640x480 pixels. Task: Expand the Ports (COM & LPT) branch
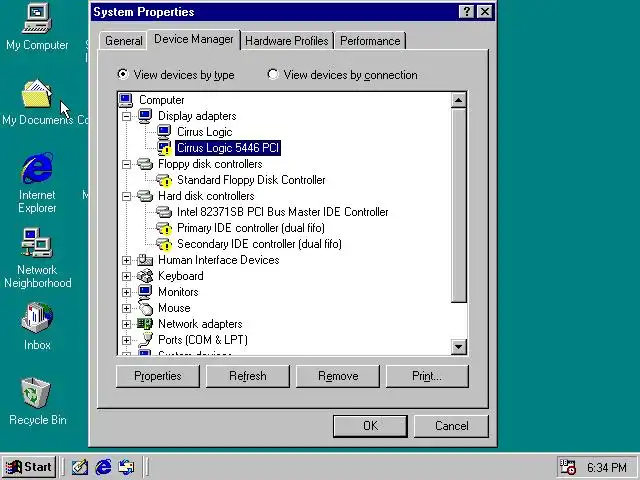coord(127,340)
